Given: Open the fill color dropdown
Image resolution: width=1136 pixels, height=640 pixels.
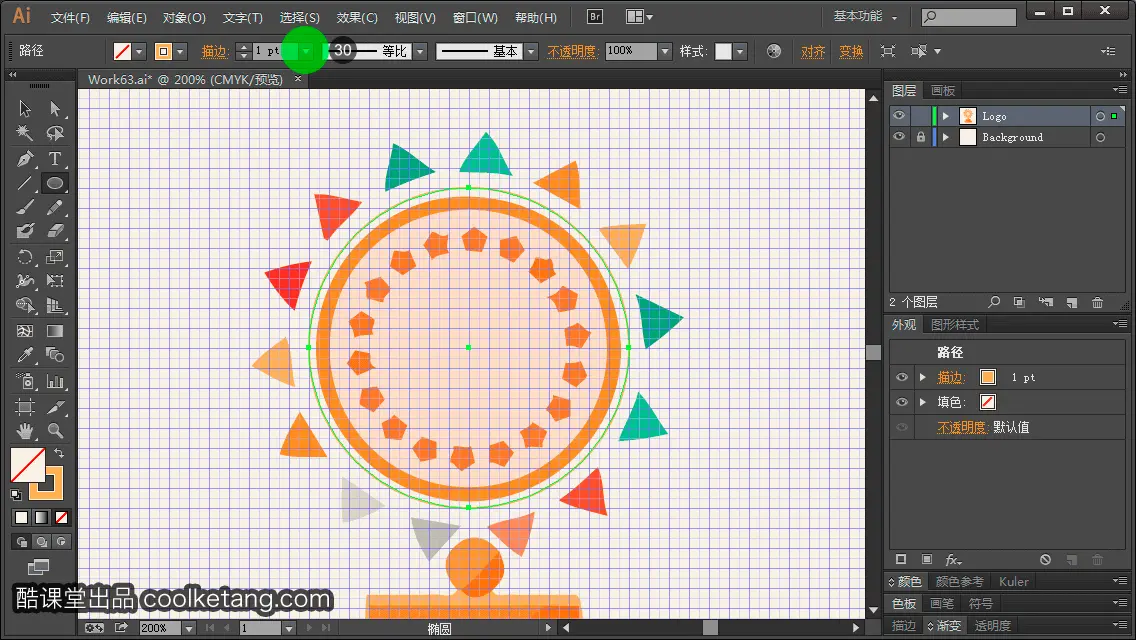Looking at the screenshot, I should click(139, 51).
